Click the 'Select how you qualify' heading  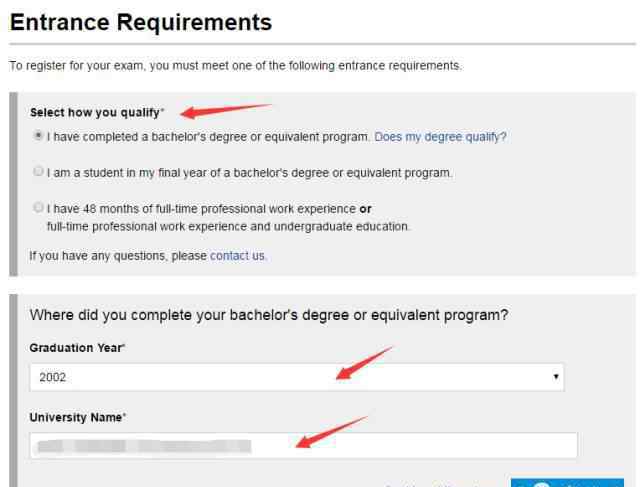(96, 112)
